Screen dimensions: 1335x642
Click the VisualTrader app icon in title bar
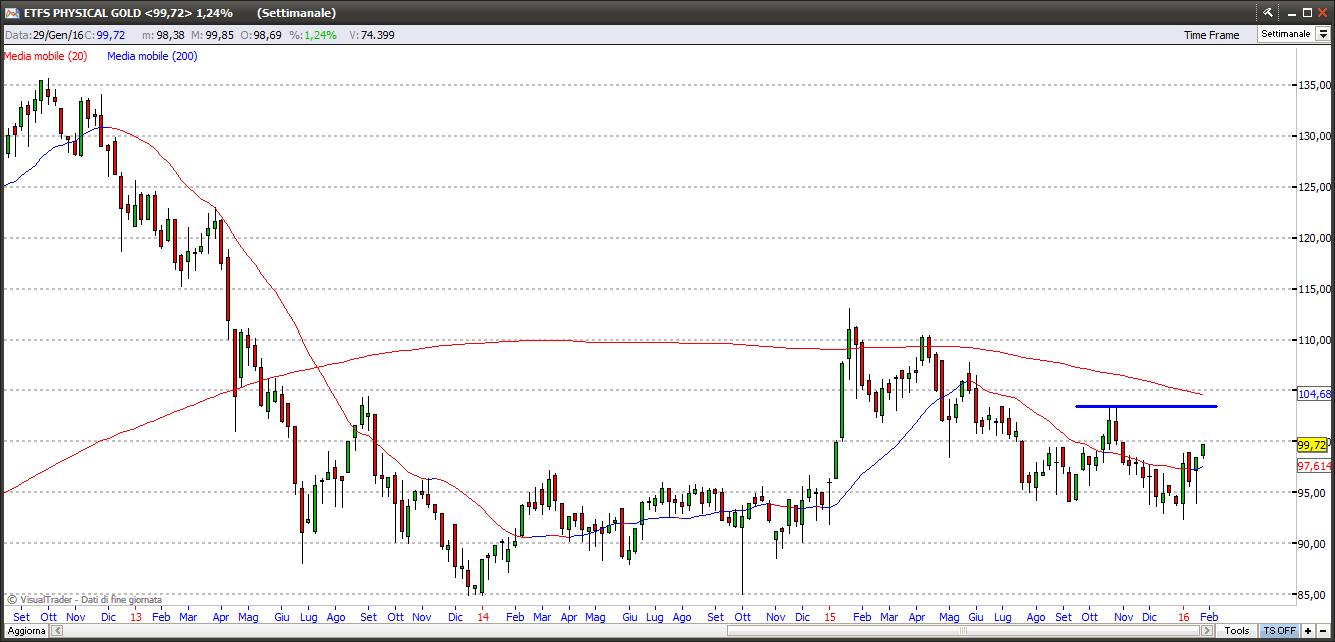(11, 13)
